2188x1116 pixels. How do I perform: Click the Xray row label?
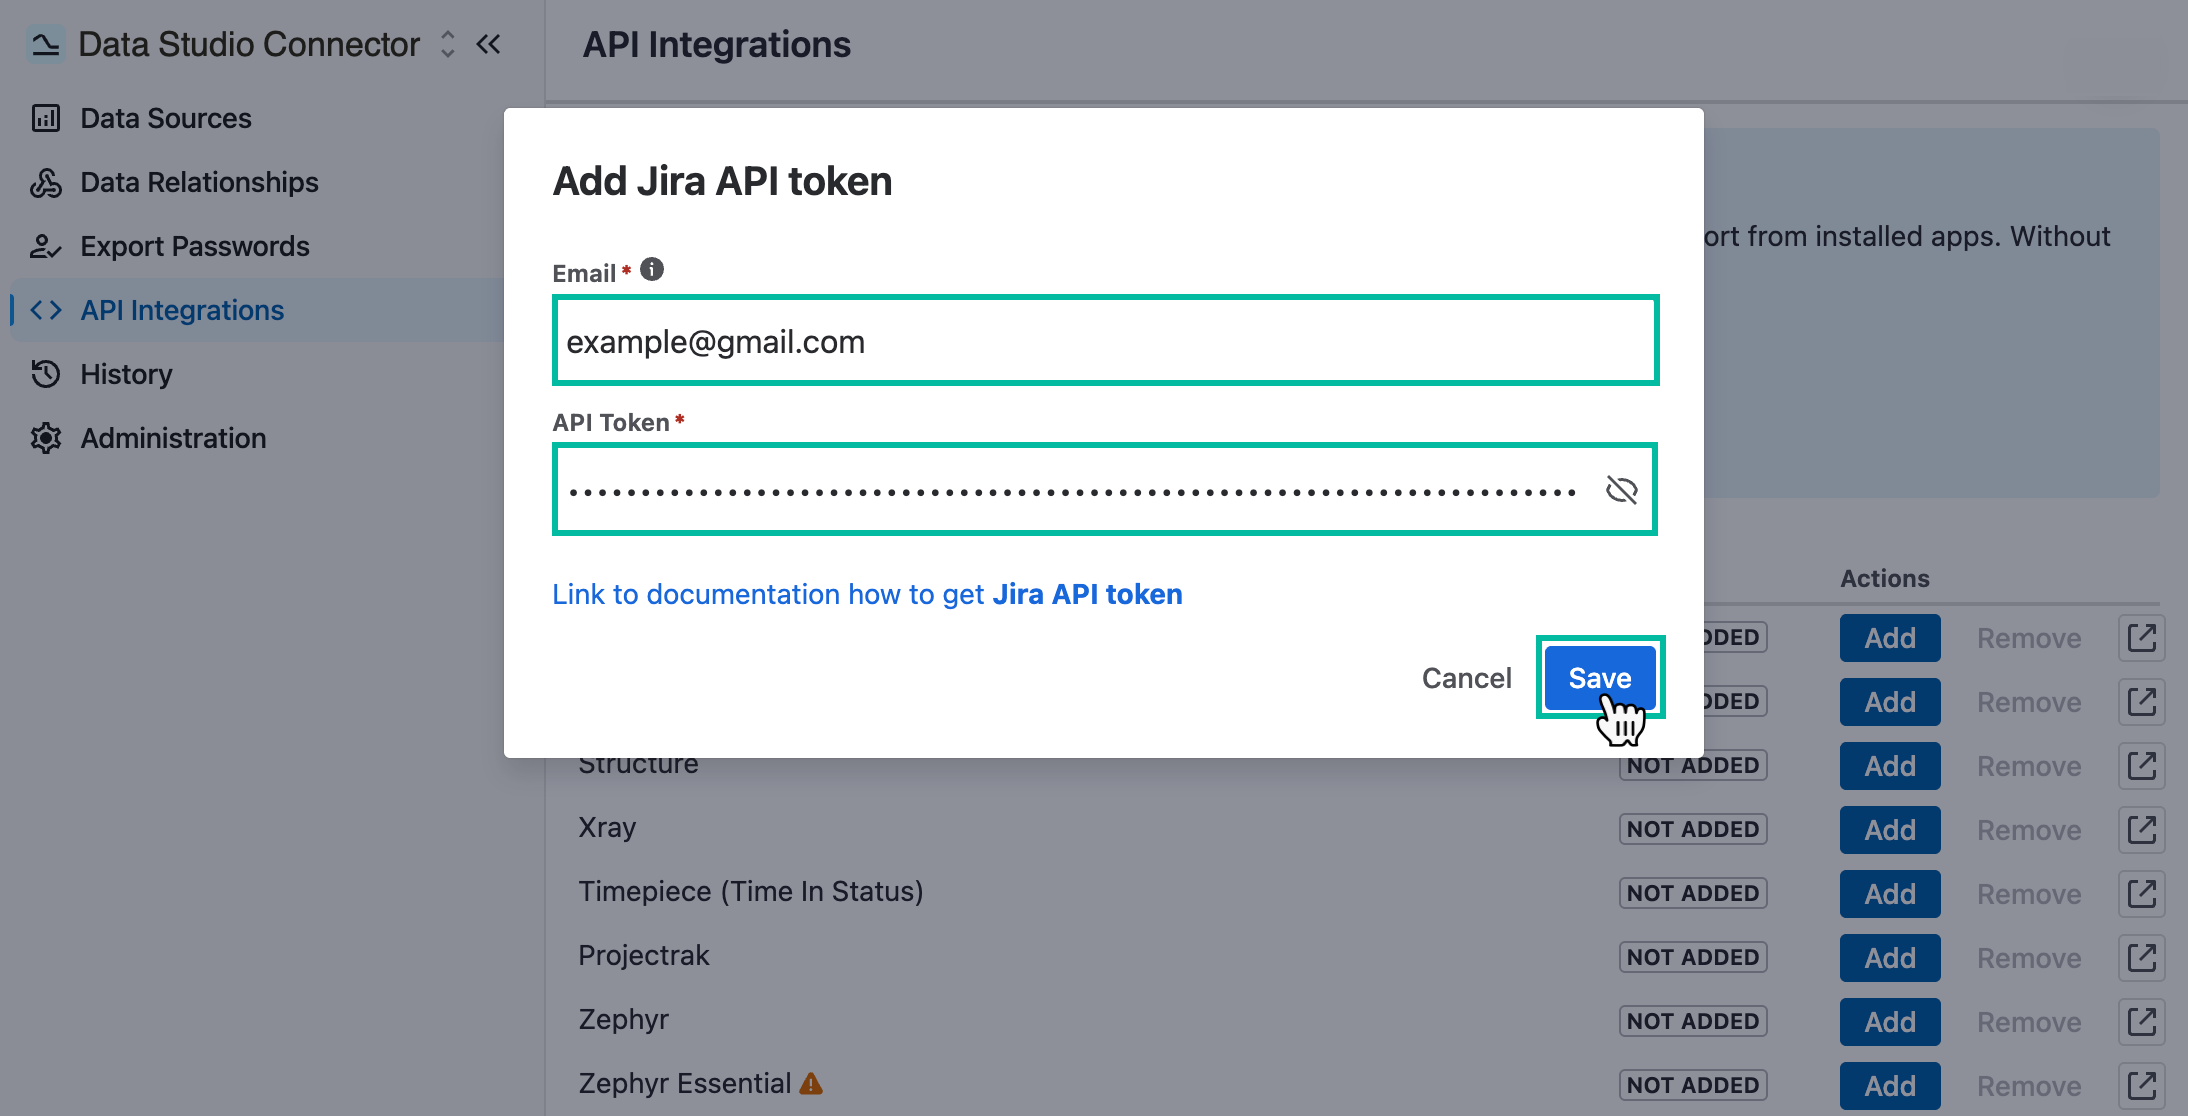[607, 827]
